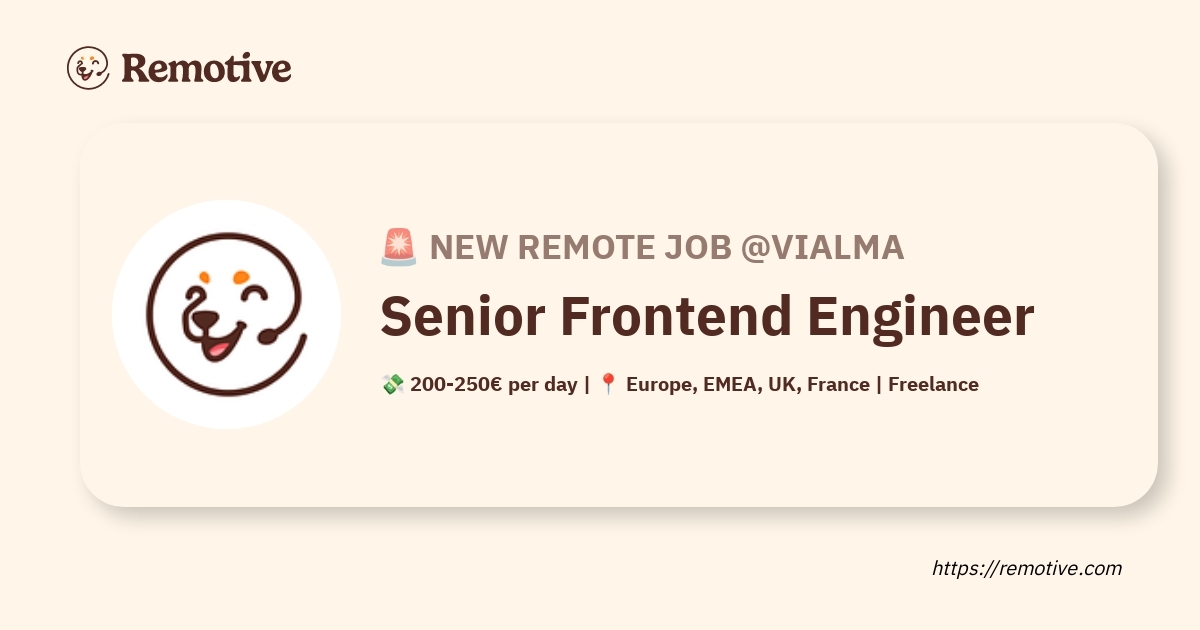Click the red siren emoji icon
The width and height of the screenshot is (1200, 630).
pyautogui.click(x=398, y=247)
